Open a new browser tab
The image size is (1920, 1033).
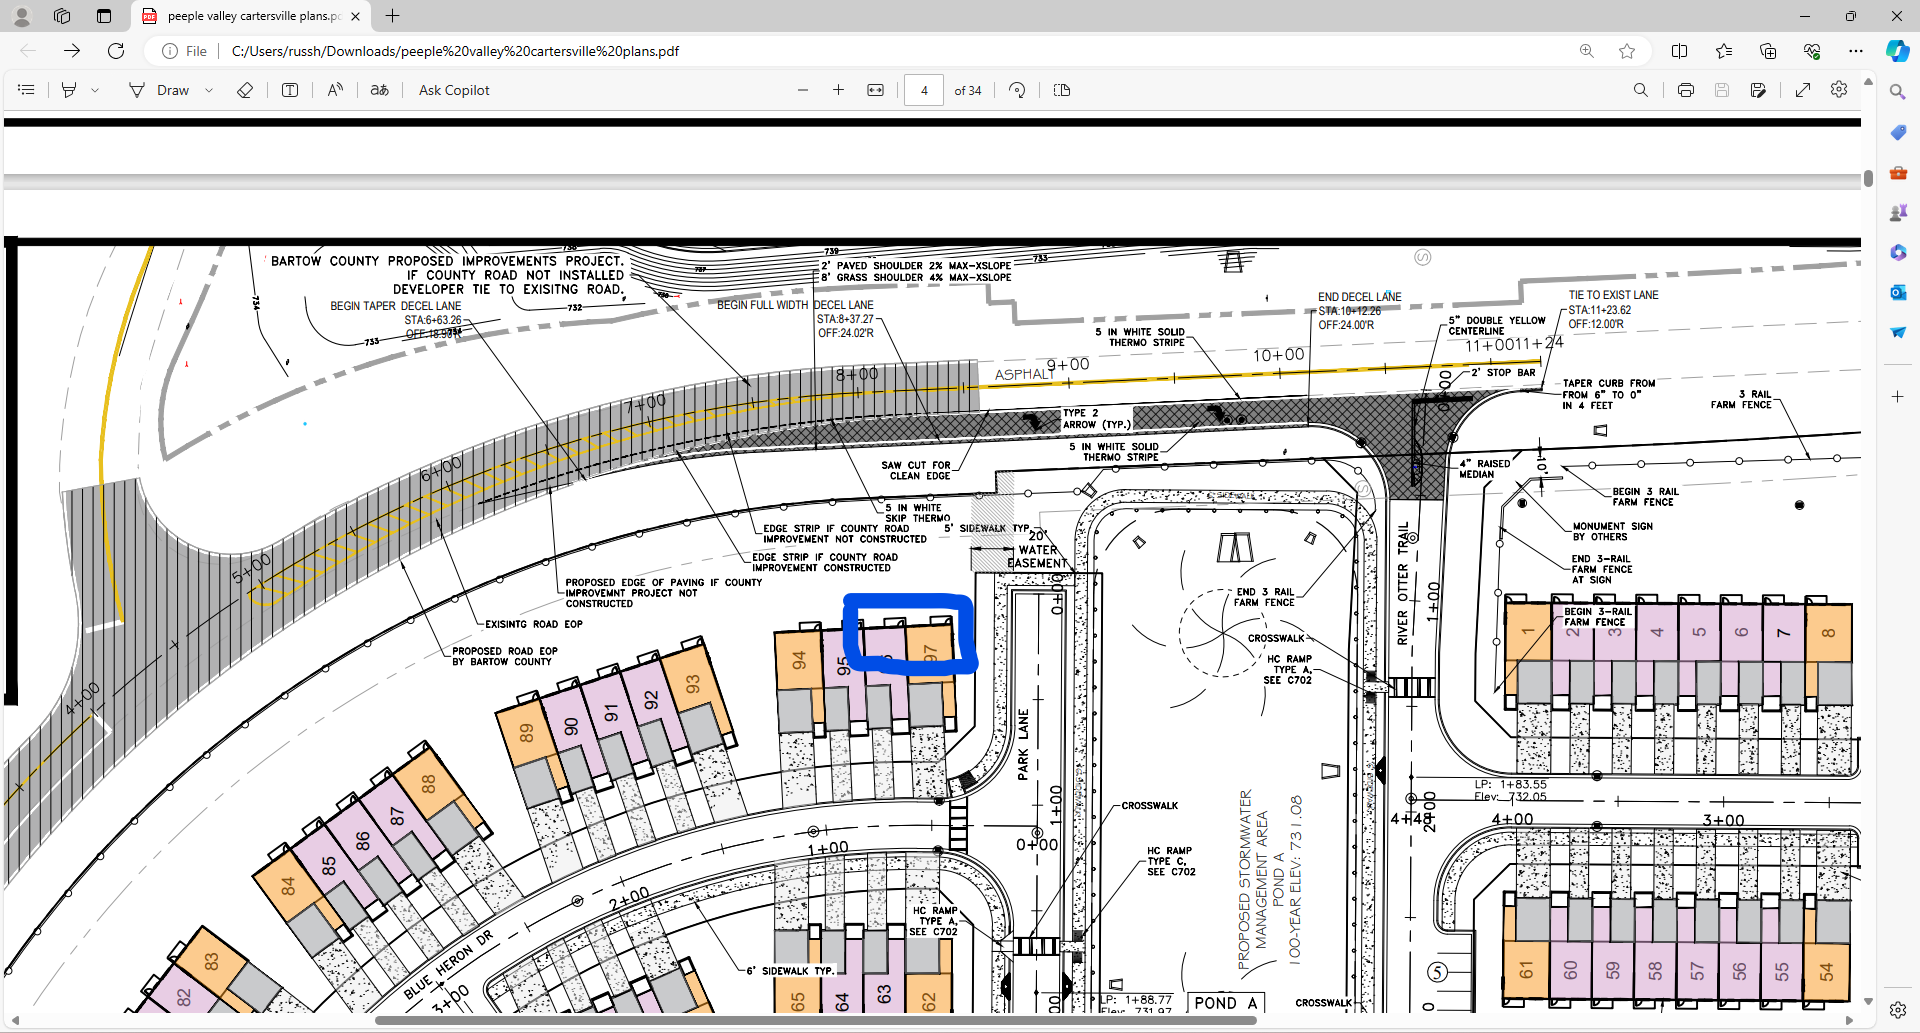[x=393, y=16]
